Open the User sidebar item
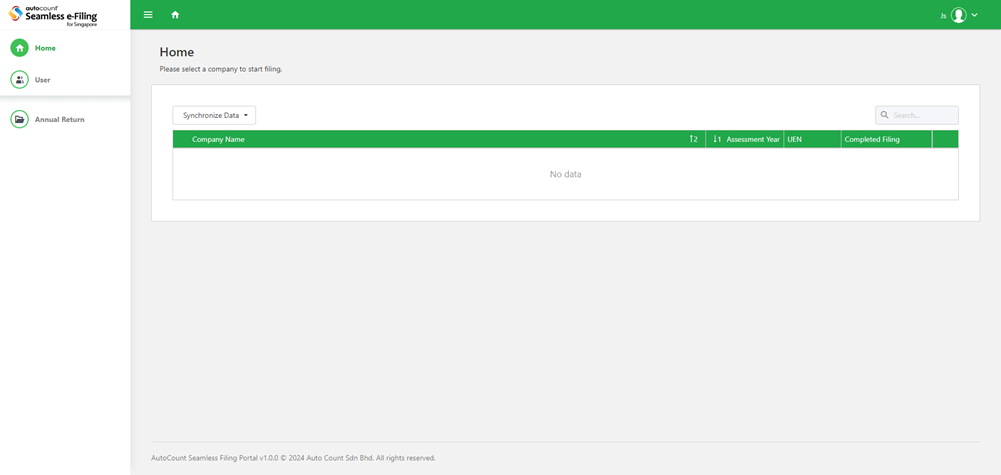Viewport: 1001px width, 475px height. click(65, 80)
